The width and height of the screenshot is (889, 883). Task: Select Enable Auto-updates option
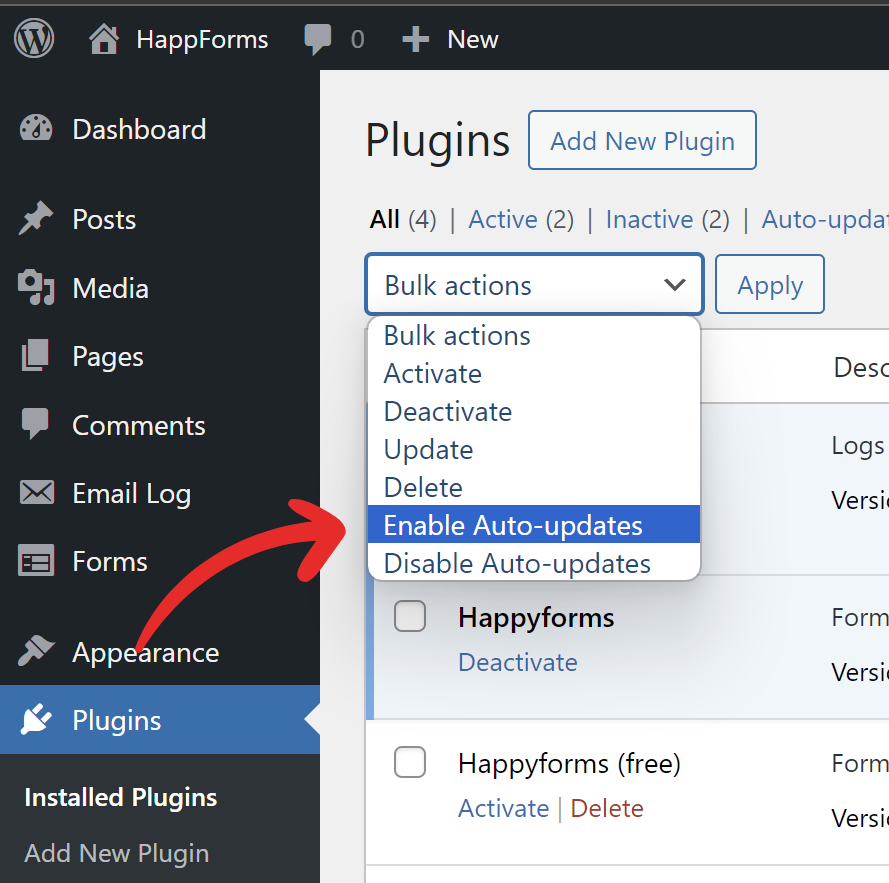click(534, 525)
